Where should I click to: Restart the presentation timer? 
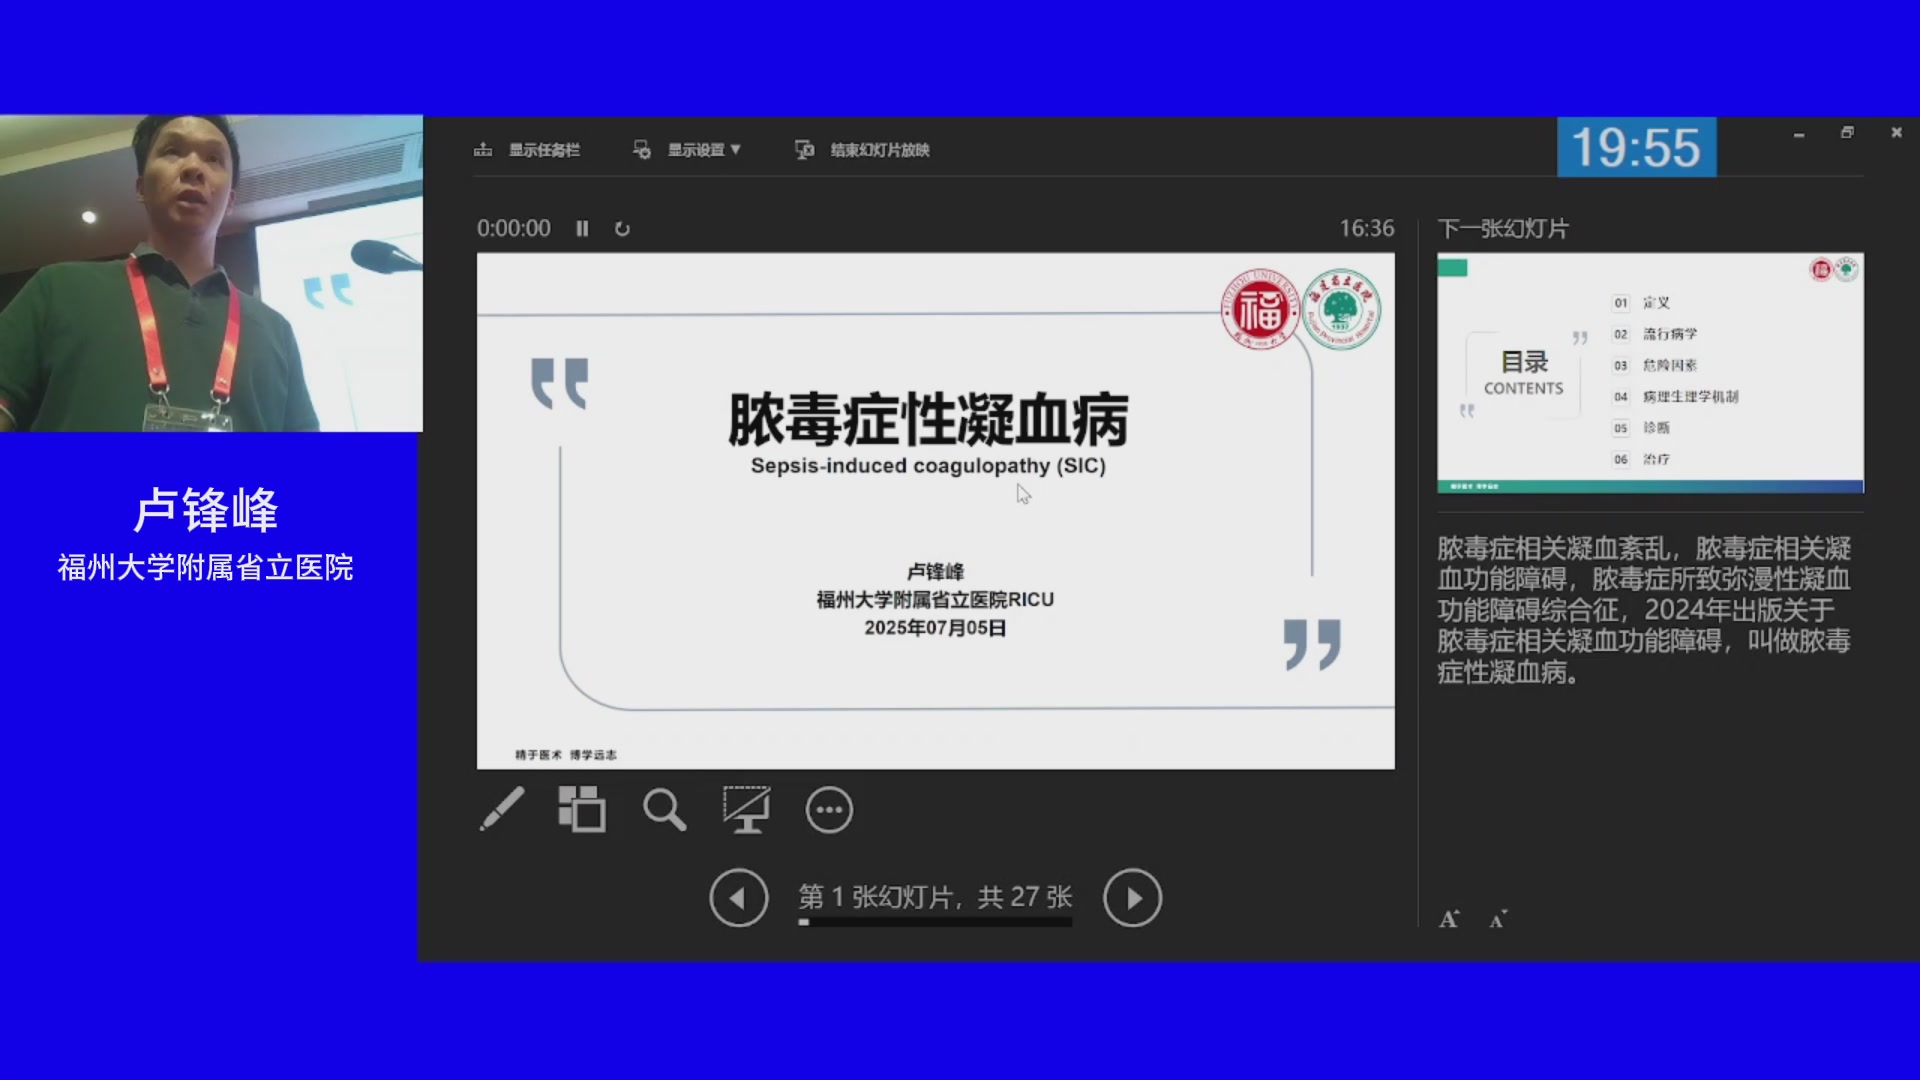[622, 229]
